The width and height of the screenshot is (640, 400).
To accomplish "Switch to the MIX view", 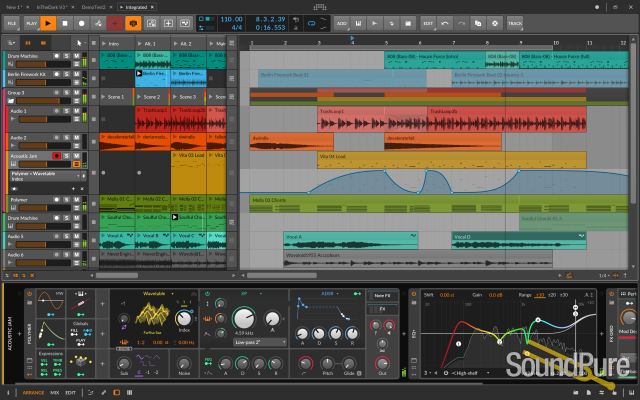I will (55, 393).
